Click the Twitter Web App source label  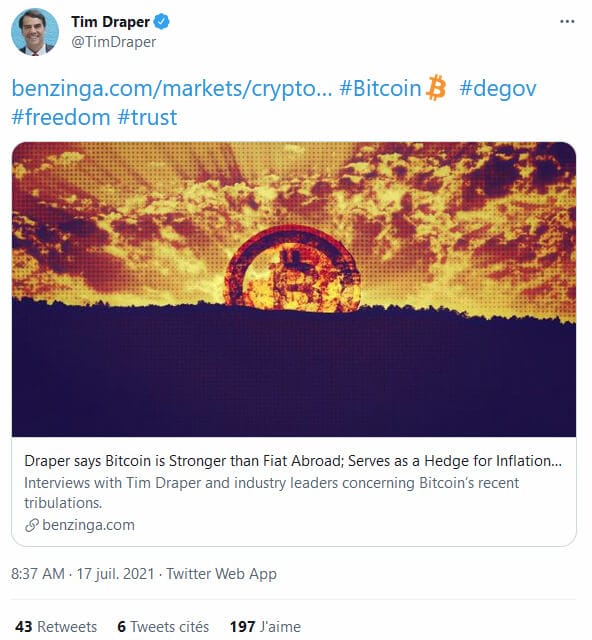221,574
